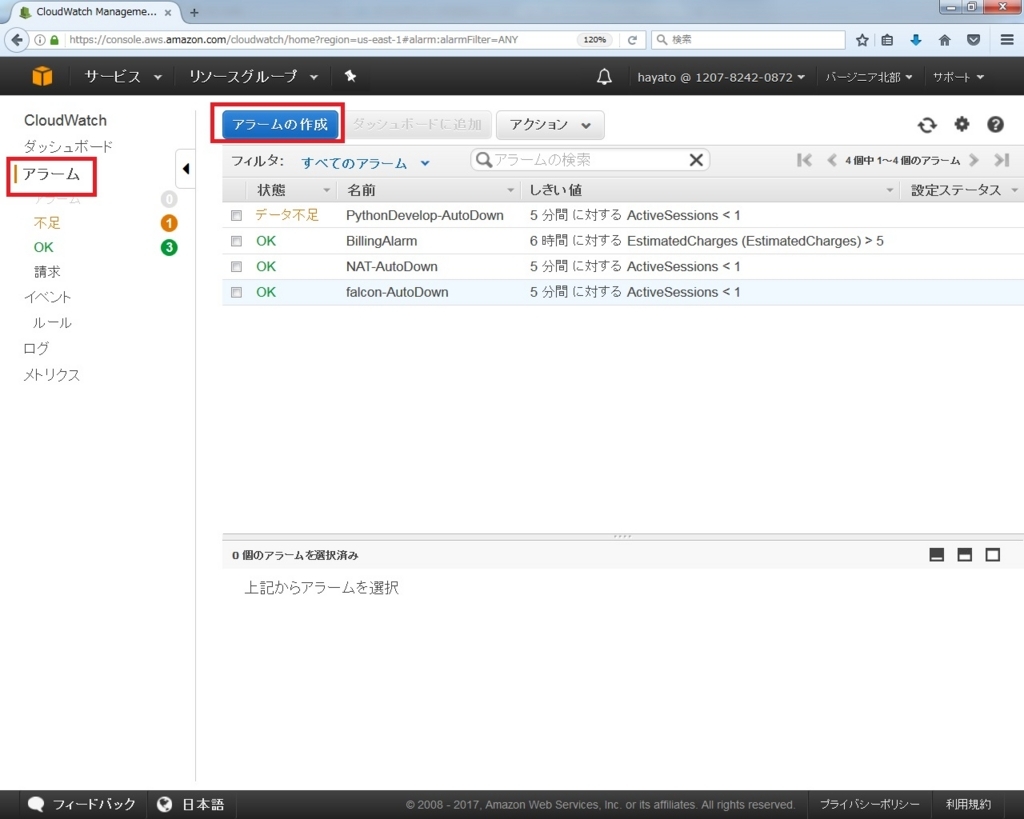Check the BillingAlarm row checkbox

(236, 241)
